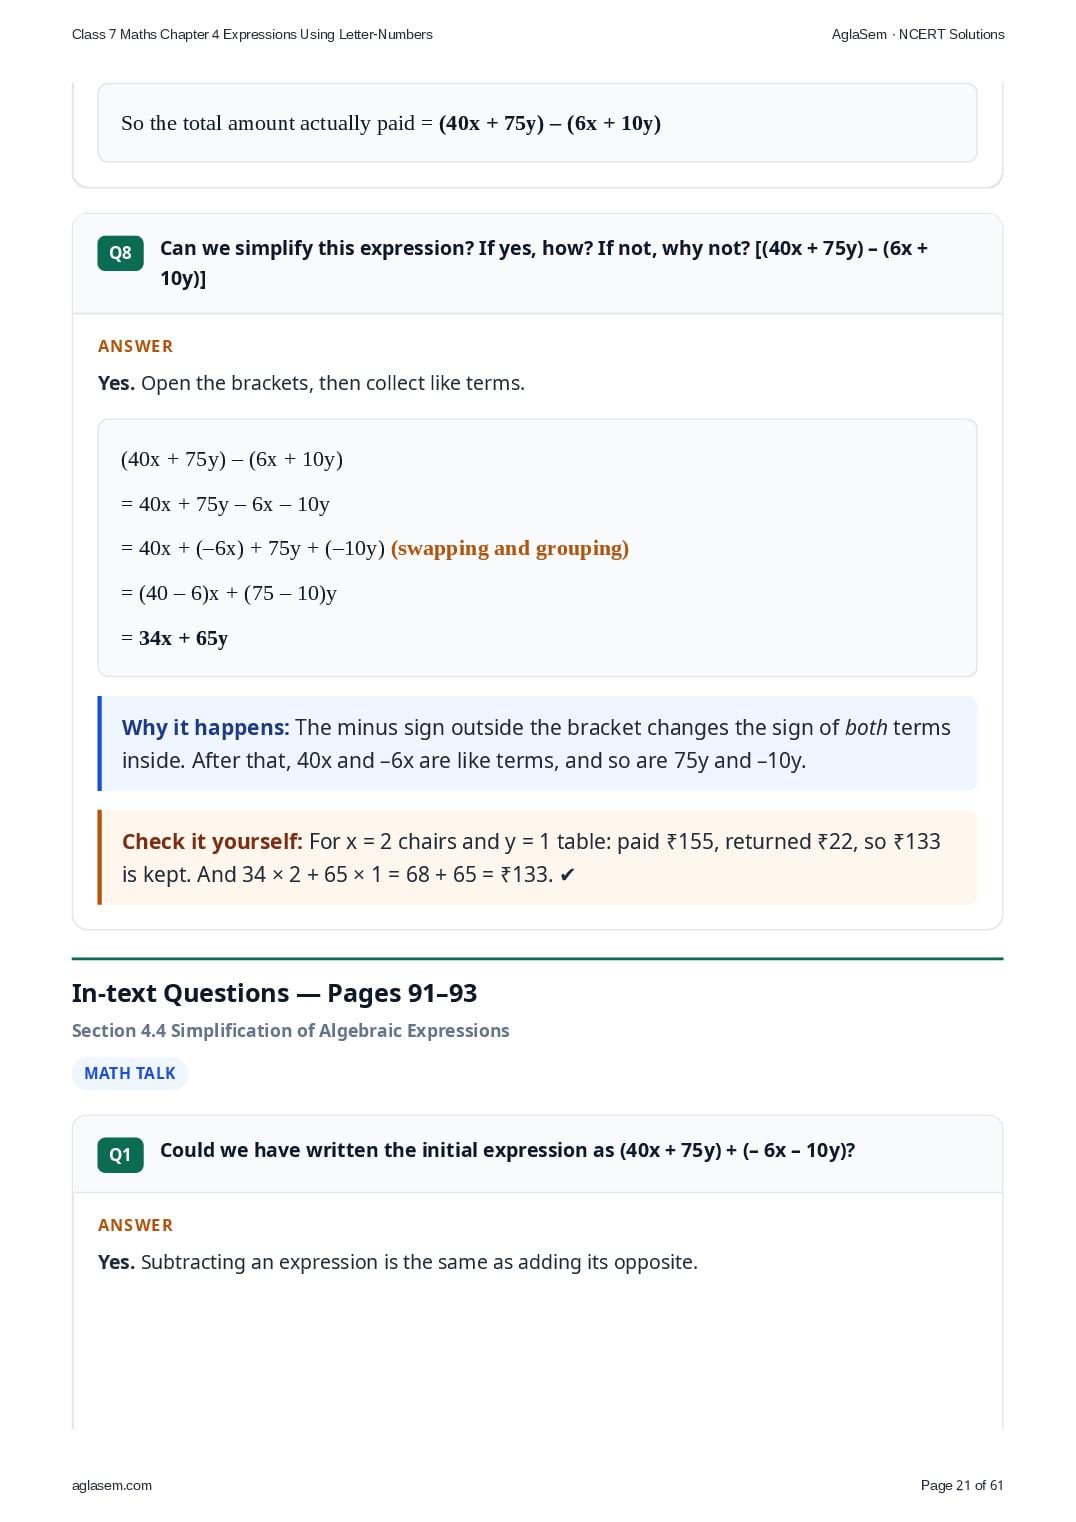Click the 'Page 21 of 61' page indicator

(962, 1485)
